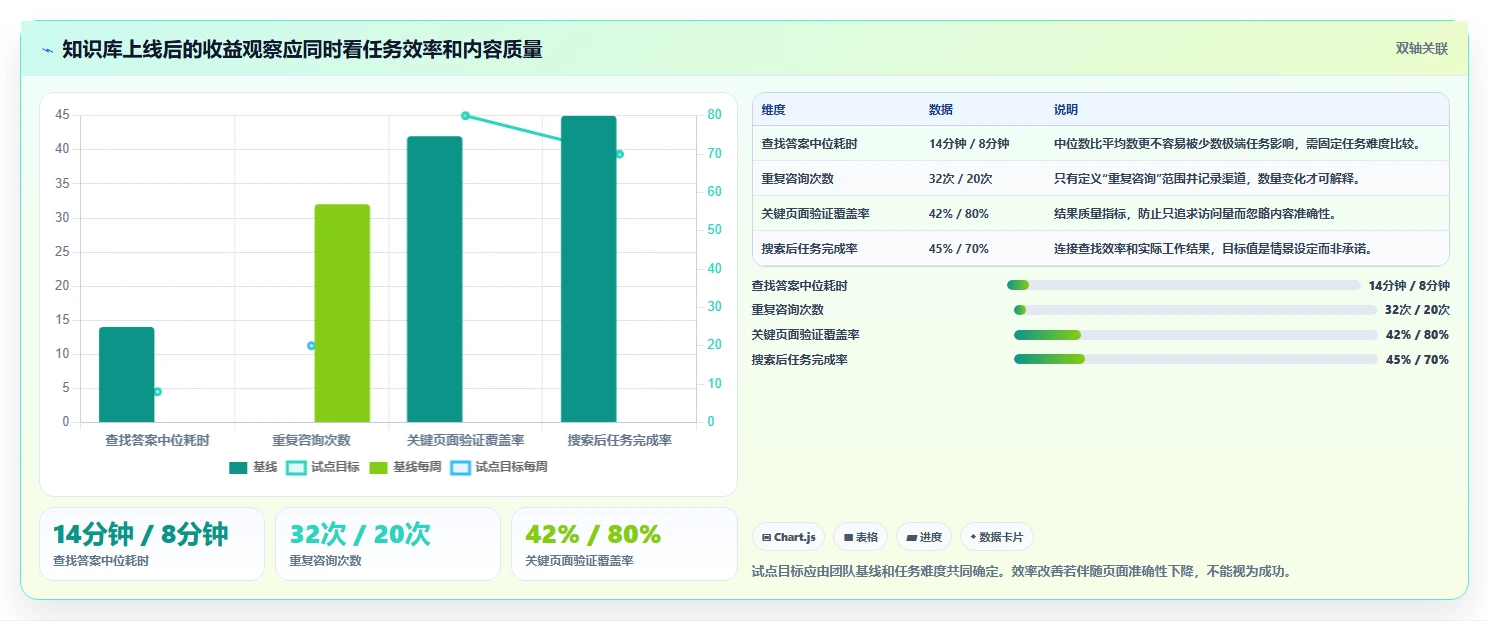The height and width of the screenshot is (621, 1489).
Task: Click table cell 查找答案中位耗时
Action: coord(809,144)
